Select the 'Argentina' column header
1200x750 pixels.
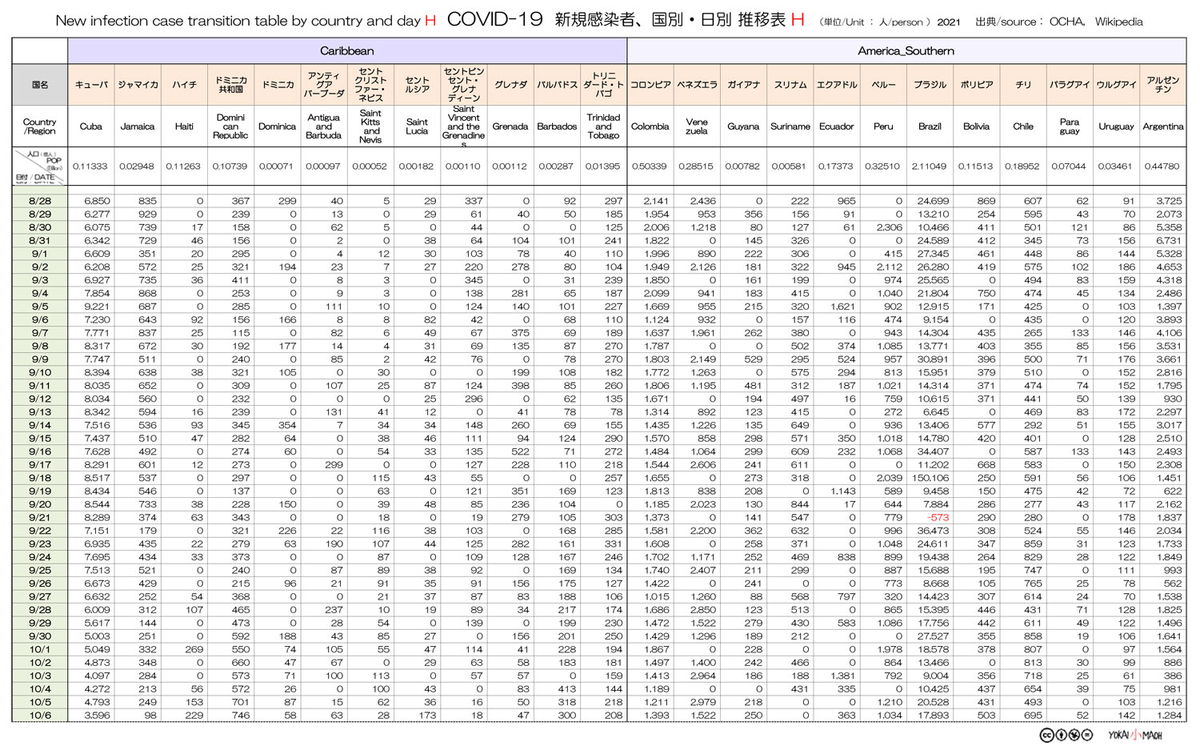click(x=1164, y=128)
